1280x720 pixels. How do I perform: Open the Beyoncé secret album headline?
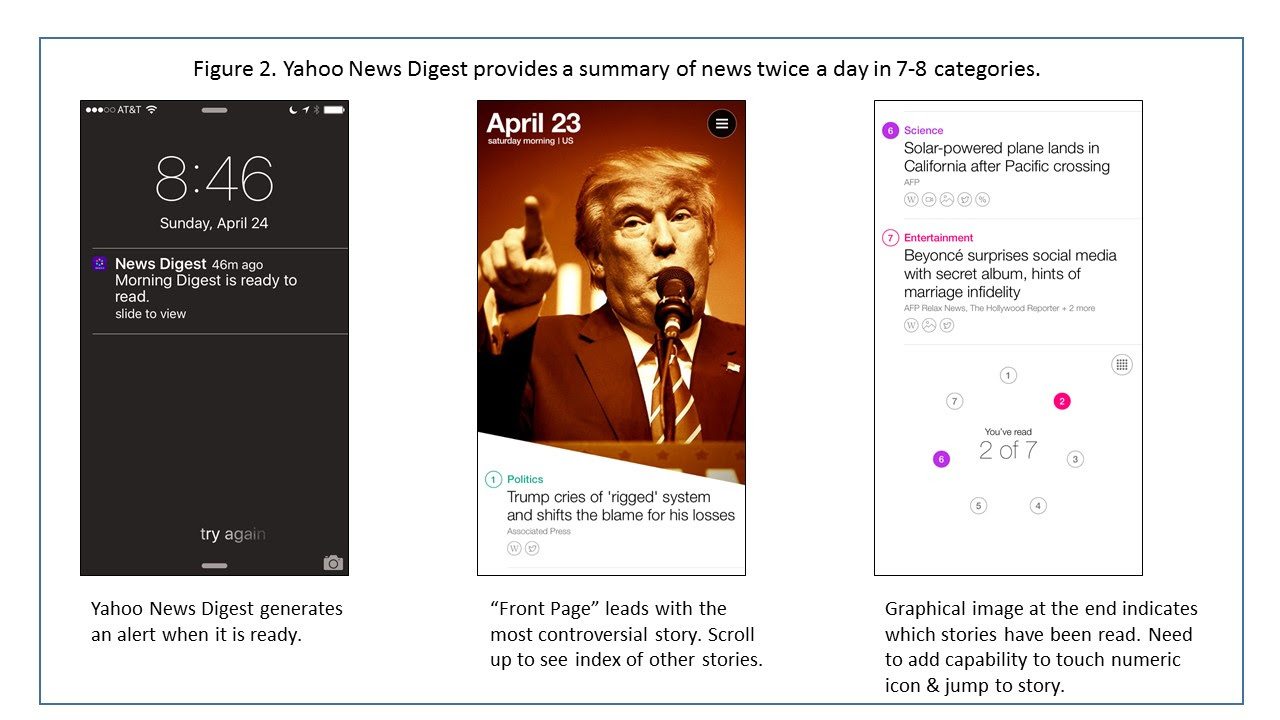[x=1009, y=274]
